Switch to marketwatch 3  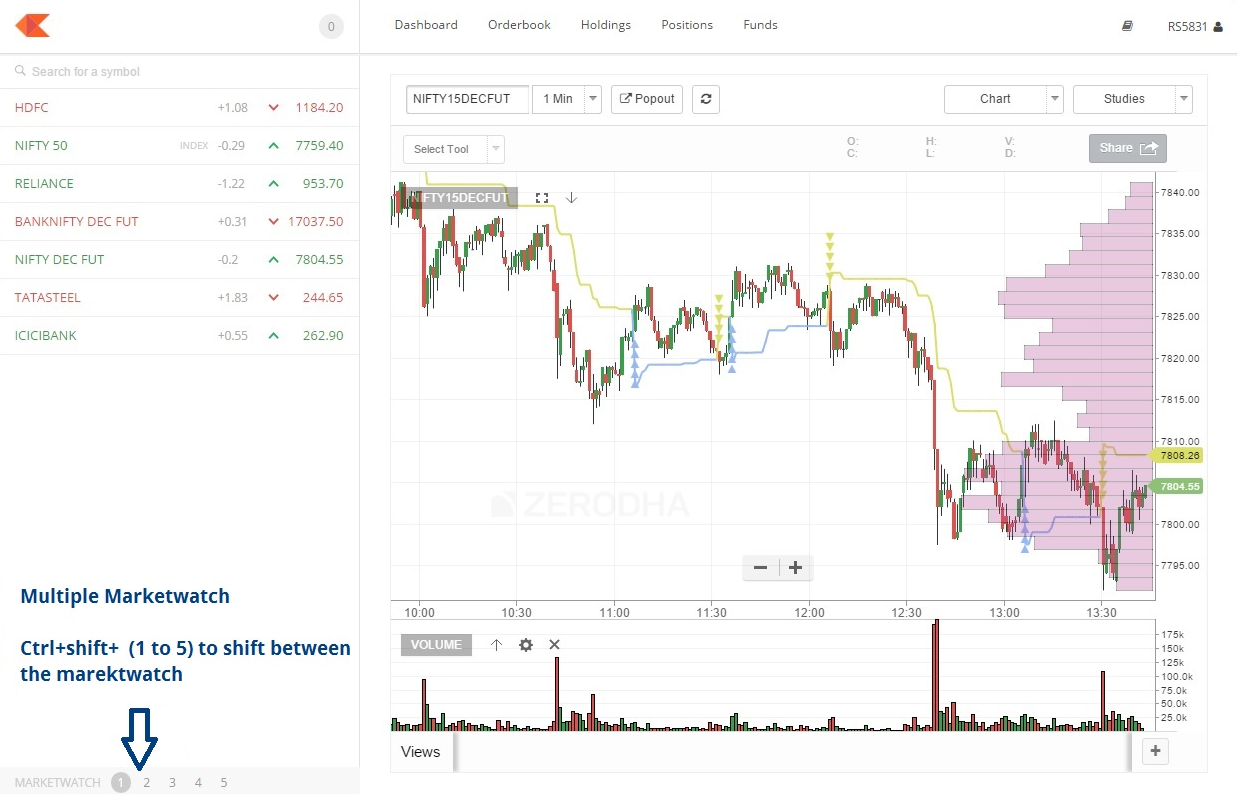tap(172, 783)
